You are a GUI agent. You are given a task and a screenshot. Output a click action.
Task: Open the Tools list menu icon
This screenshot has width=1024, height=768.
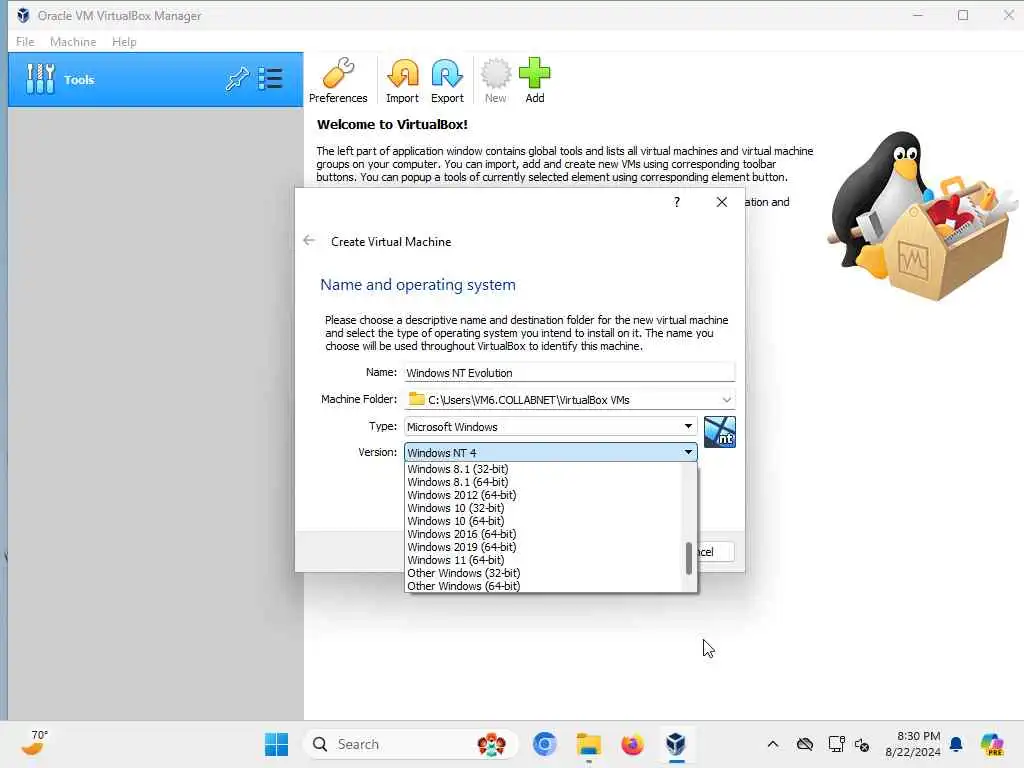(270, 79)
